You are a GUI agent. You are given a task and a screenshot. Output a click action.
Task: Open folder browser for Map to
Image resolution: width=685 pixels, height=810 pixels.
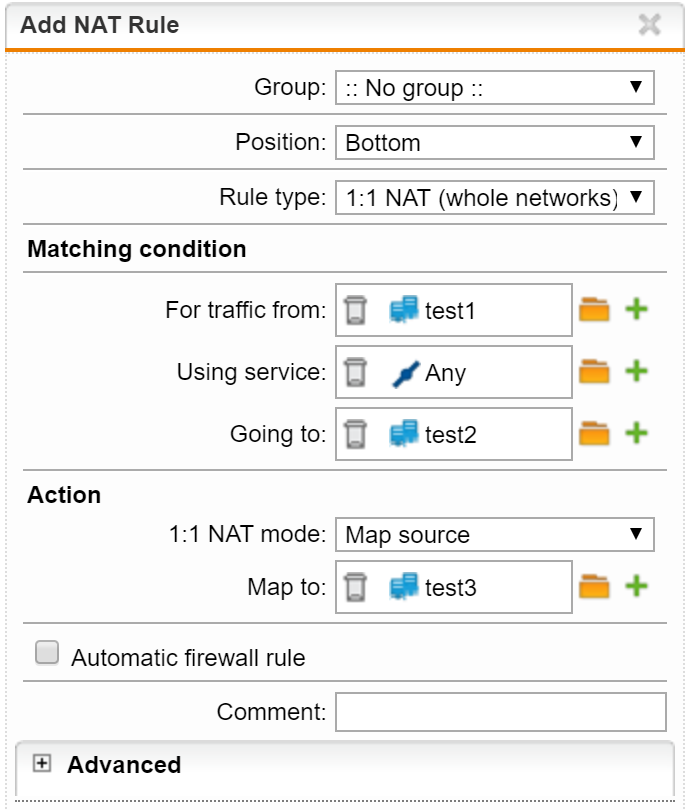(x=594, y=586)
